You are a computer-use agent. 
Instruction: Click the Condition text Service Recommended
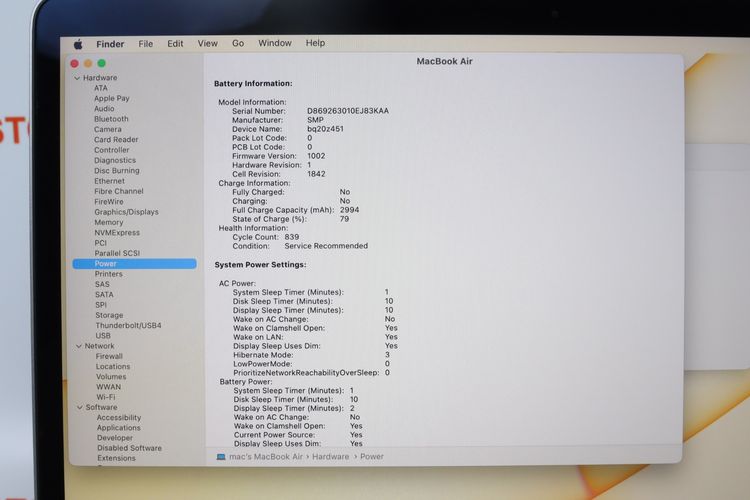(x=326, y=246)
